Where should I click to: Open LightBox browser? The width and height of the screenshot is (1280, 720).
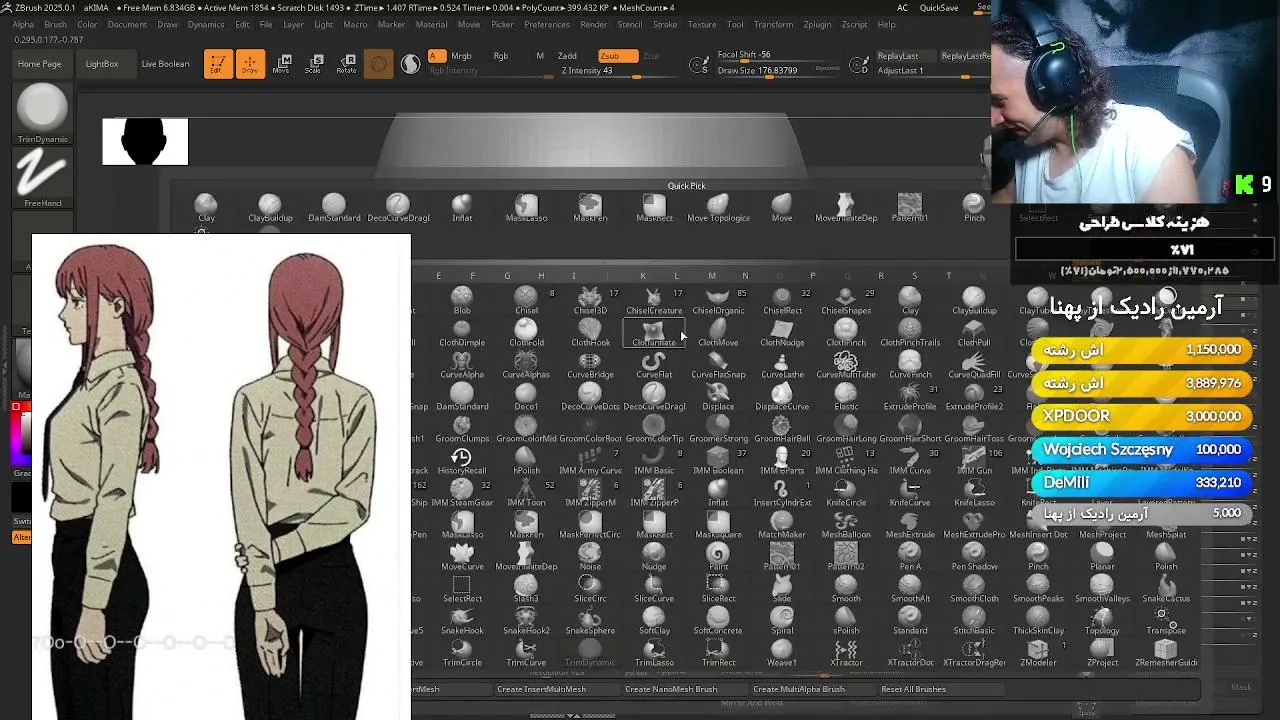tap(102, 64)
